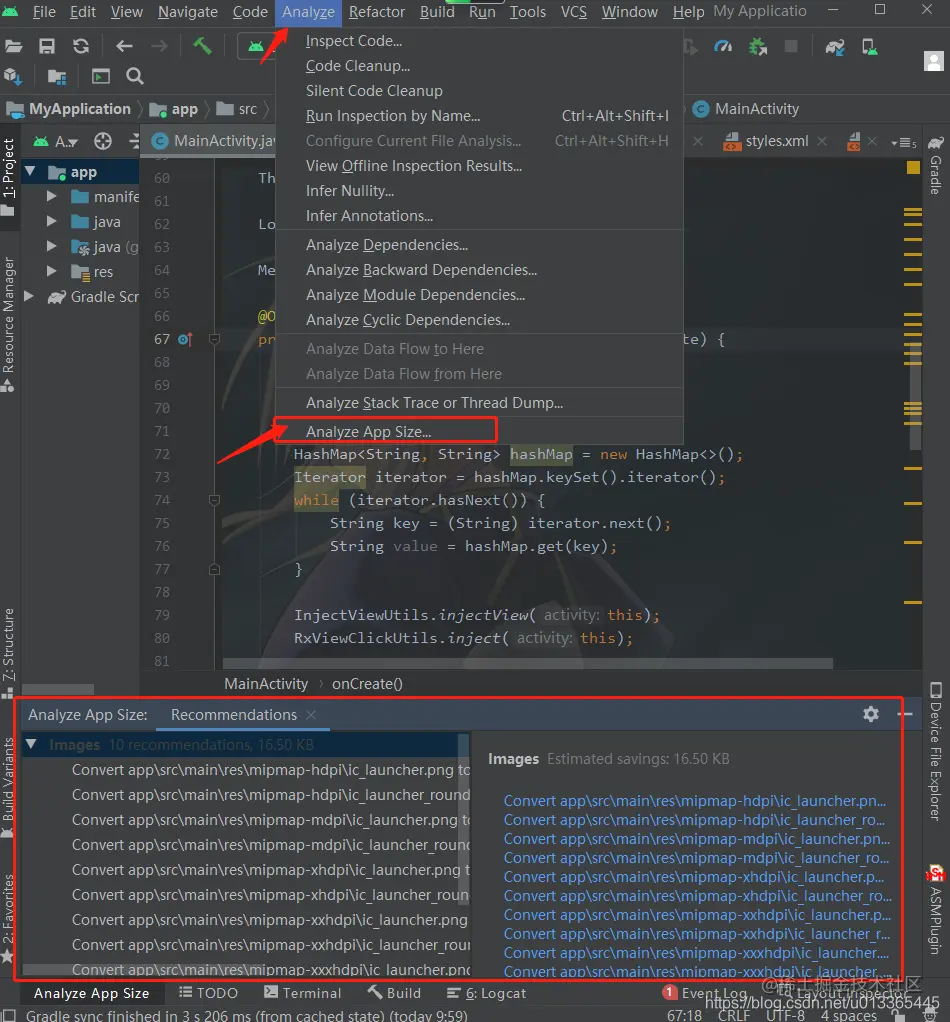The image size is (950, 1022).
Task: Show the hidden editor tabs dropdown
Action: coord(904,142)
